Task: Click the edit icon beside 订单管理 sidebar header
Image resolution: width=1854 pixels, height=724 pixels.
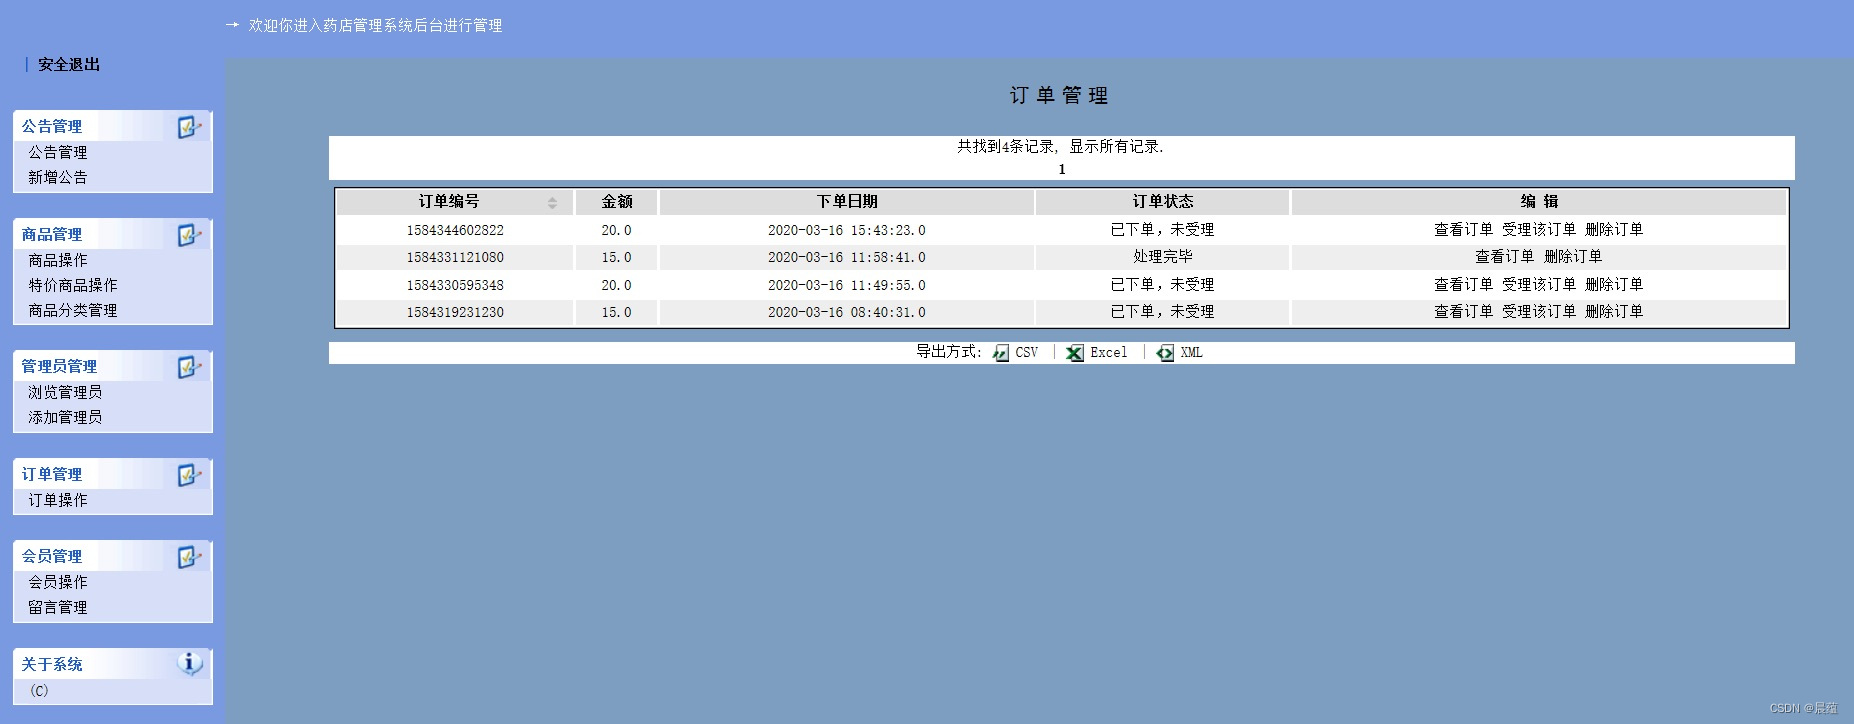Action: point(189,475)
